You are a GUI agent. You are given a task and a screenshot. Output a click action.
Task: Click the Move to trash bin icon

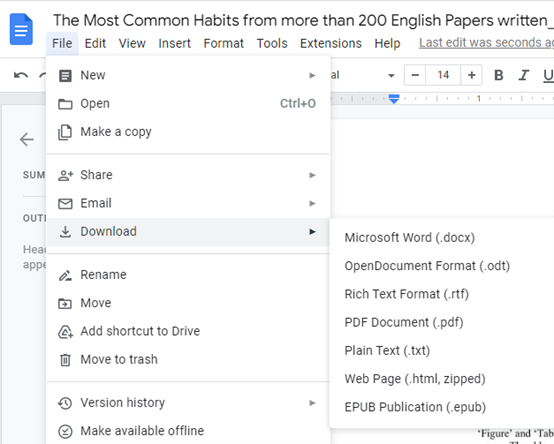pyautogui.click(x=65, y=360)
